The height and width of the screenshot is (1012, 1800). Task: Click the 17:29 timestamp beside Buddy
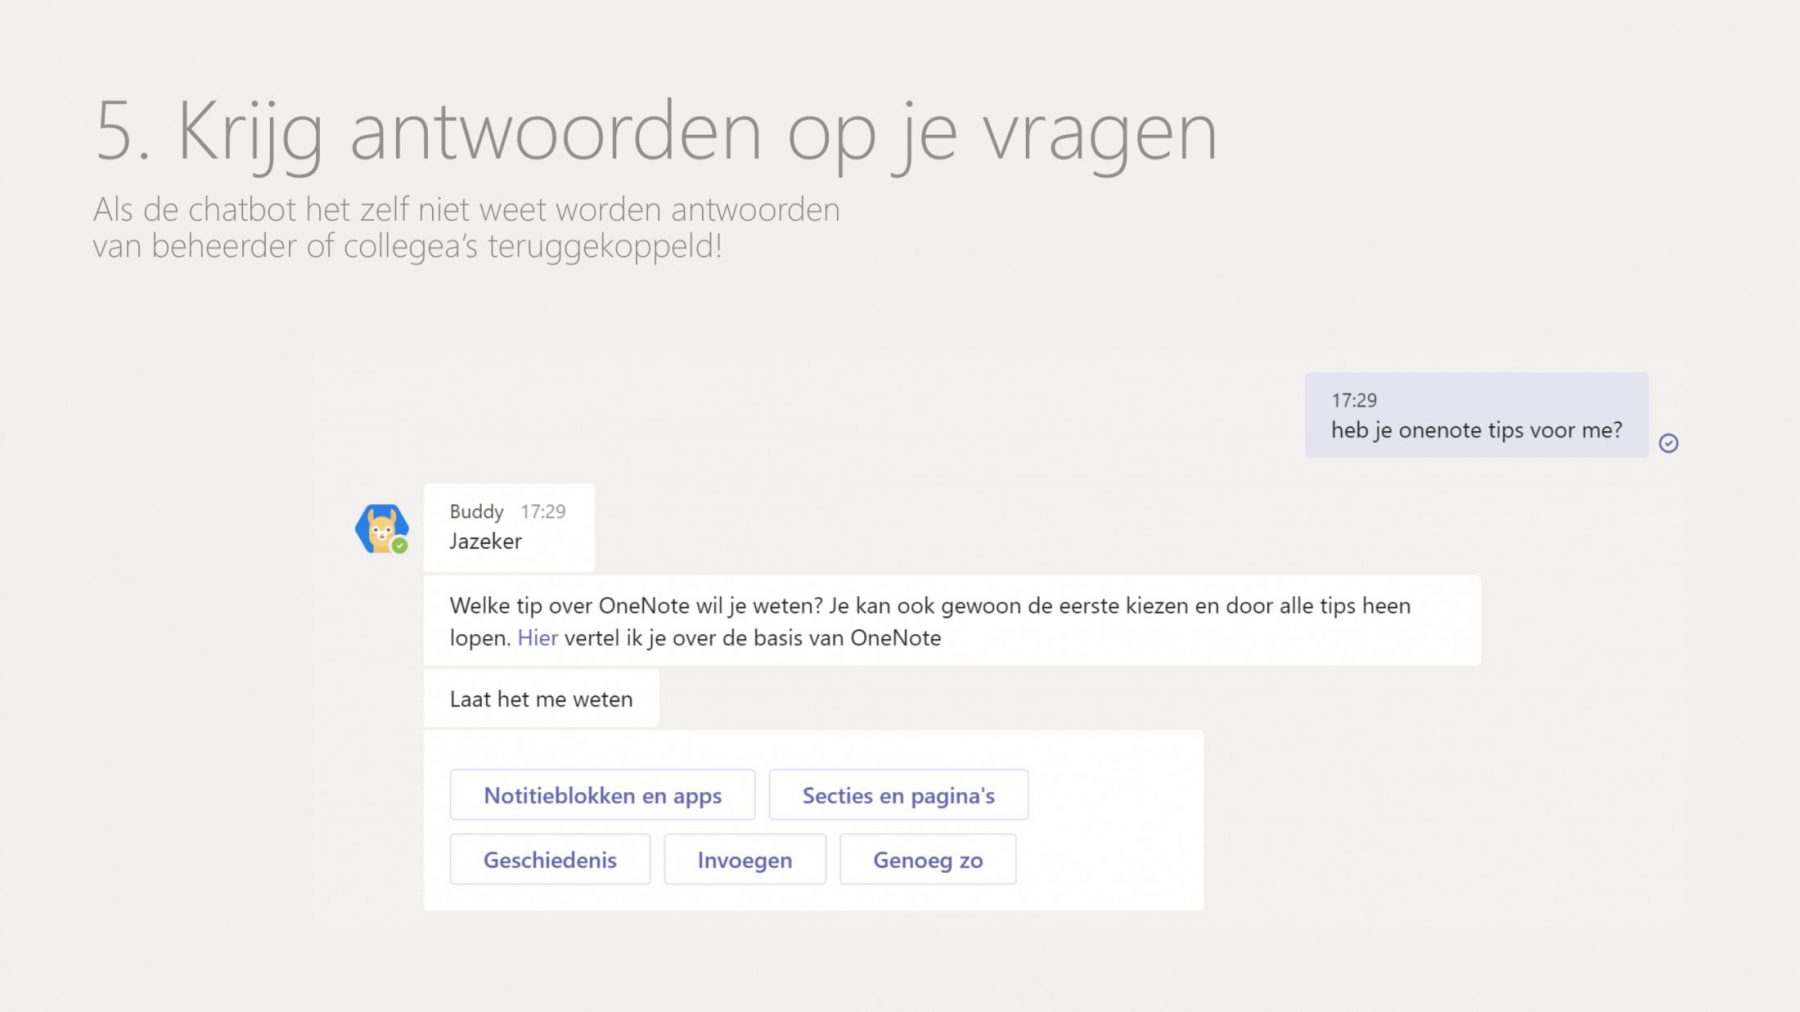coord(543,511)
